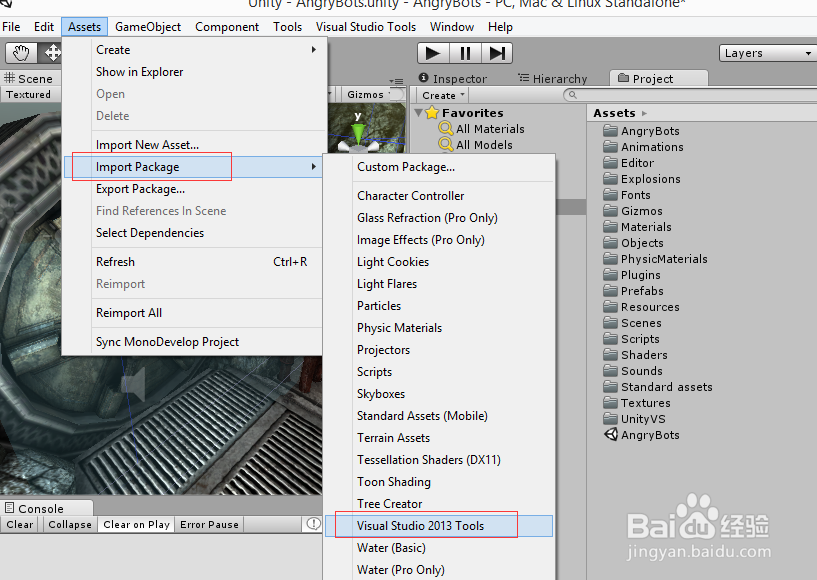
Task: Open the Fonts folder
Action: [x=627, y=195]
